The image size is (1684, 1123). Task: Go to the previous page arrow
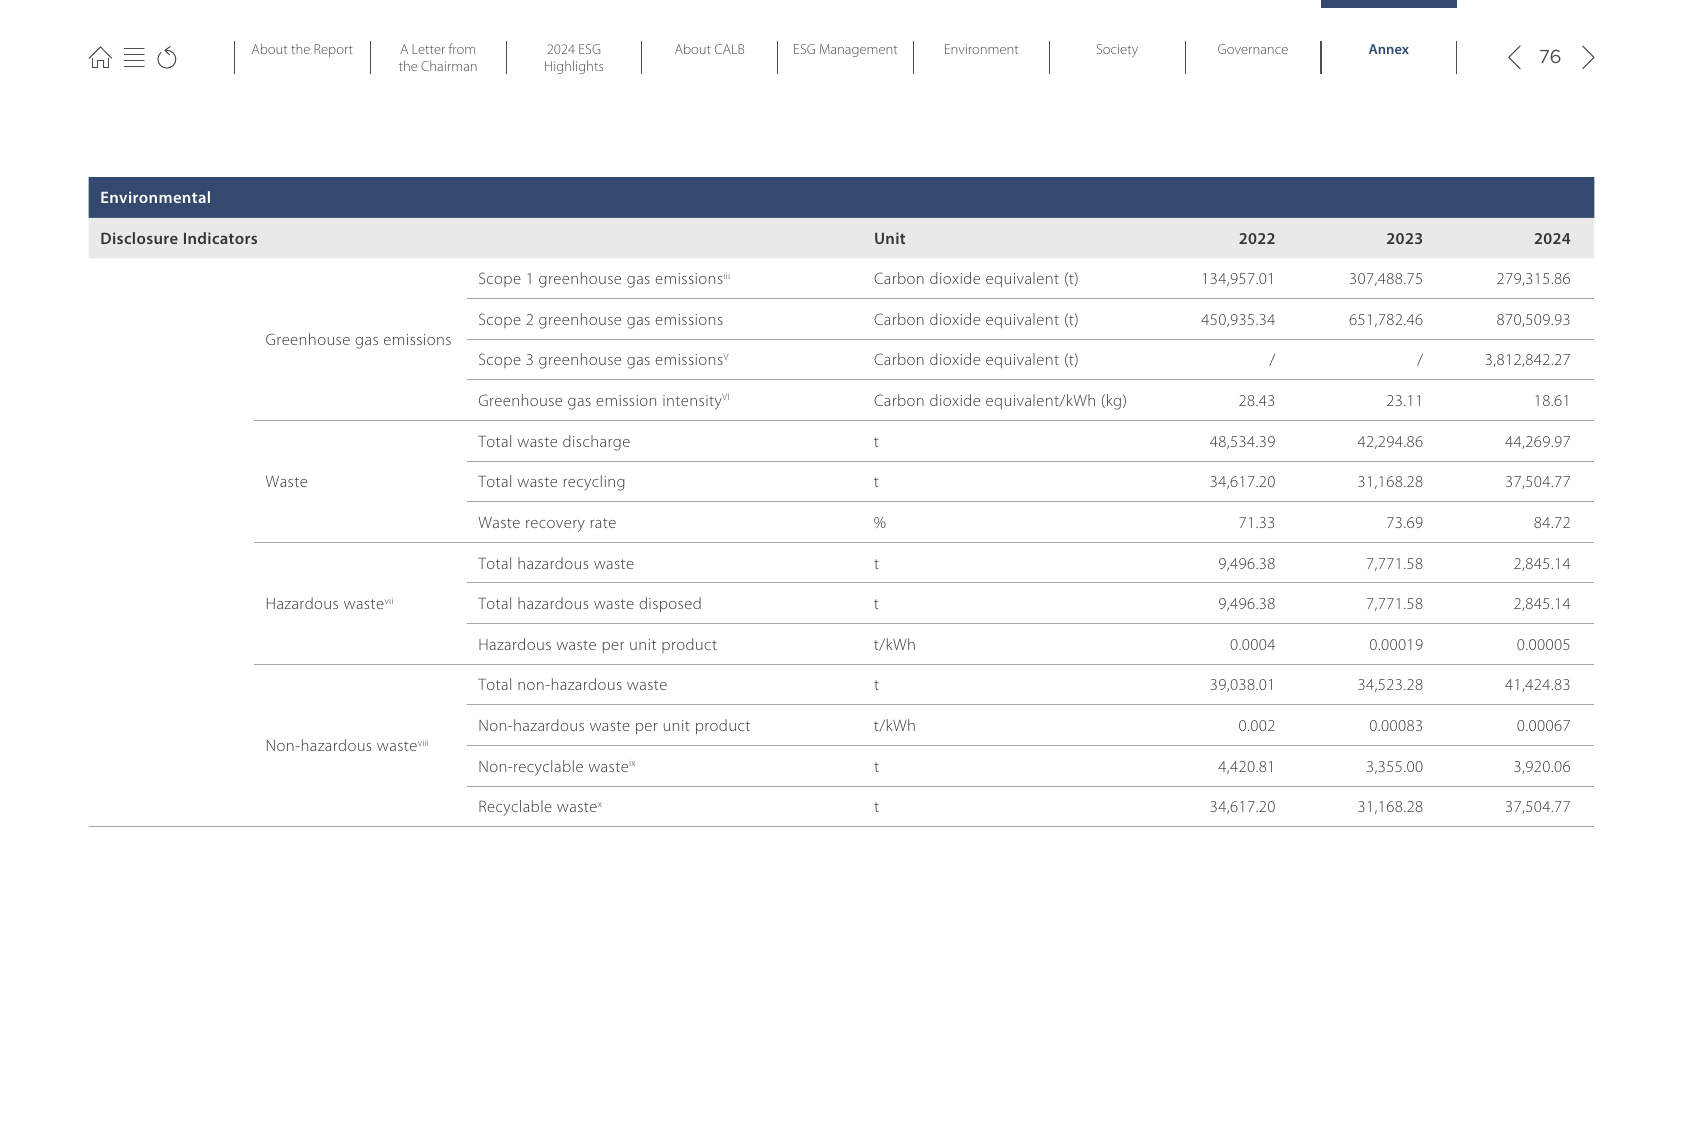[1514, 57]
